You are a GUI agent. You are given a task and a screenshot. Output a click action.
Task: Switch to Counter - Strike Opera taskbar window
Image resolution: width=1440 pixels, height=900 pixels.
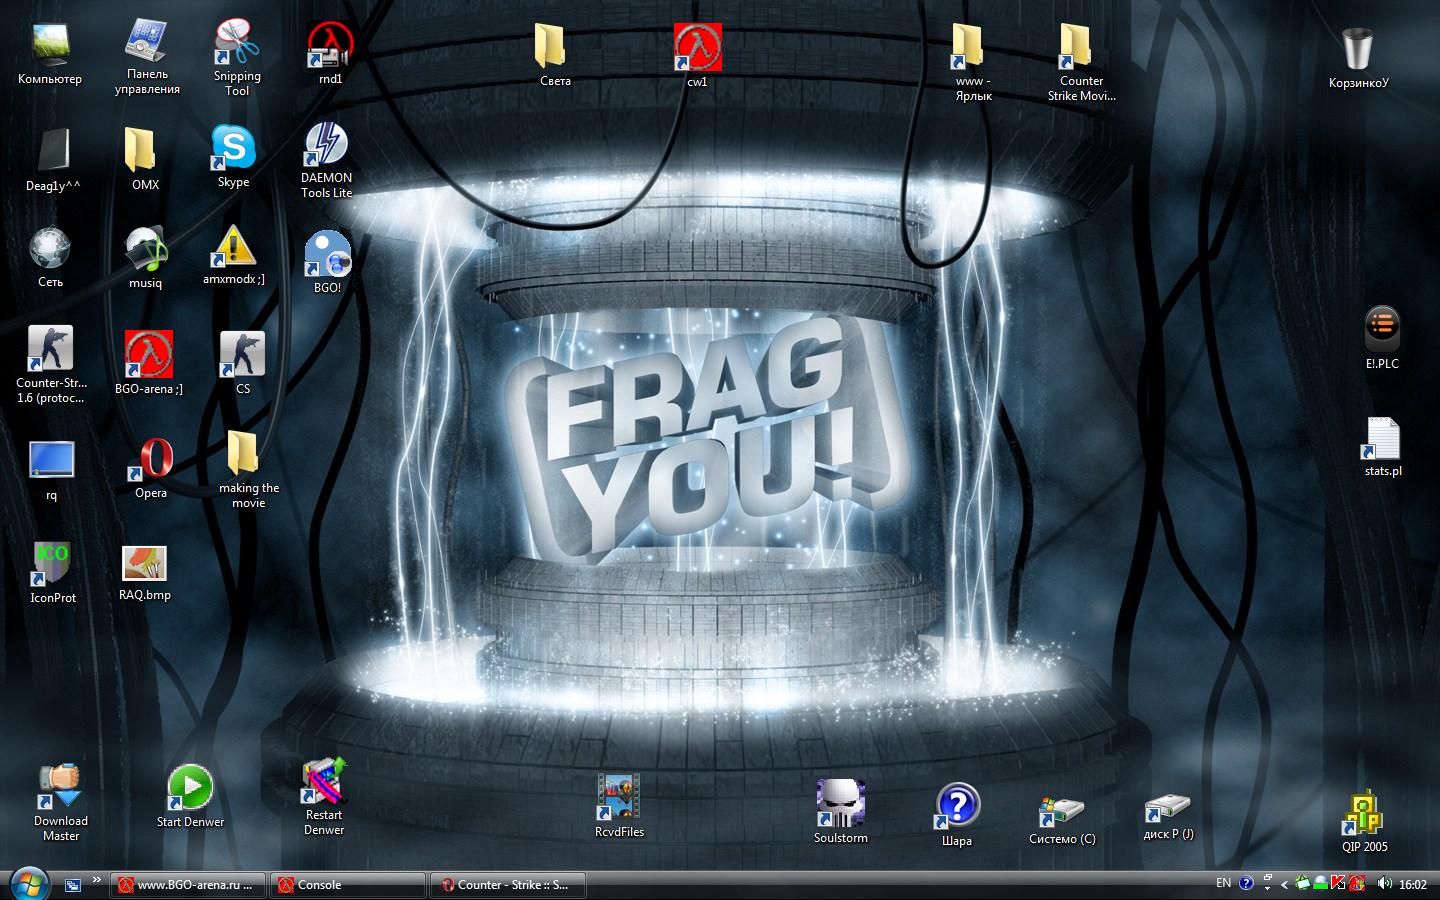(507, 885)
